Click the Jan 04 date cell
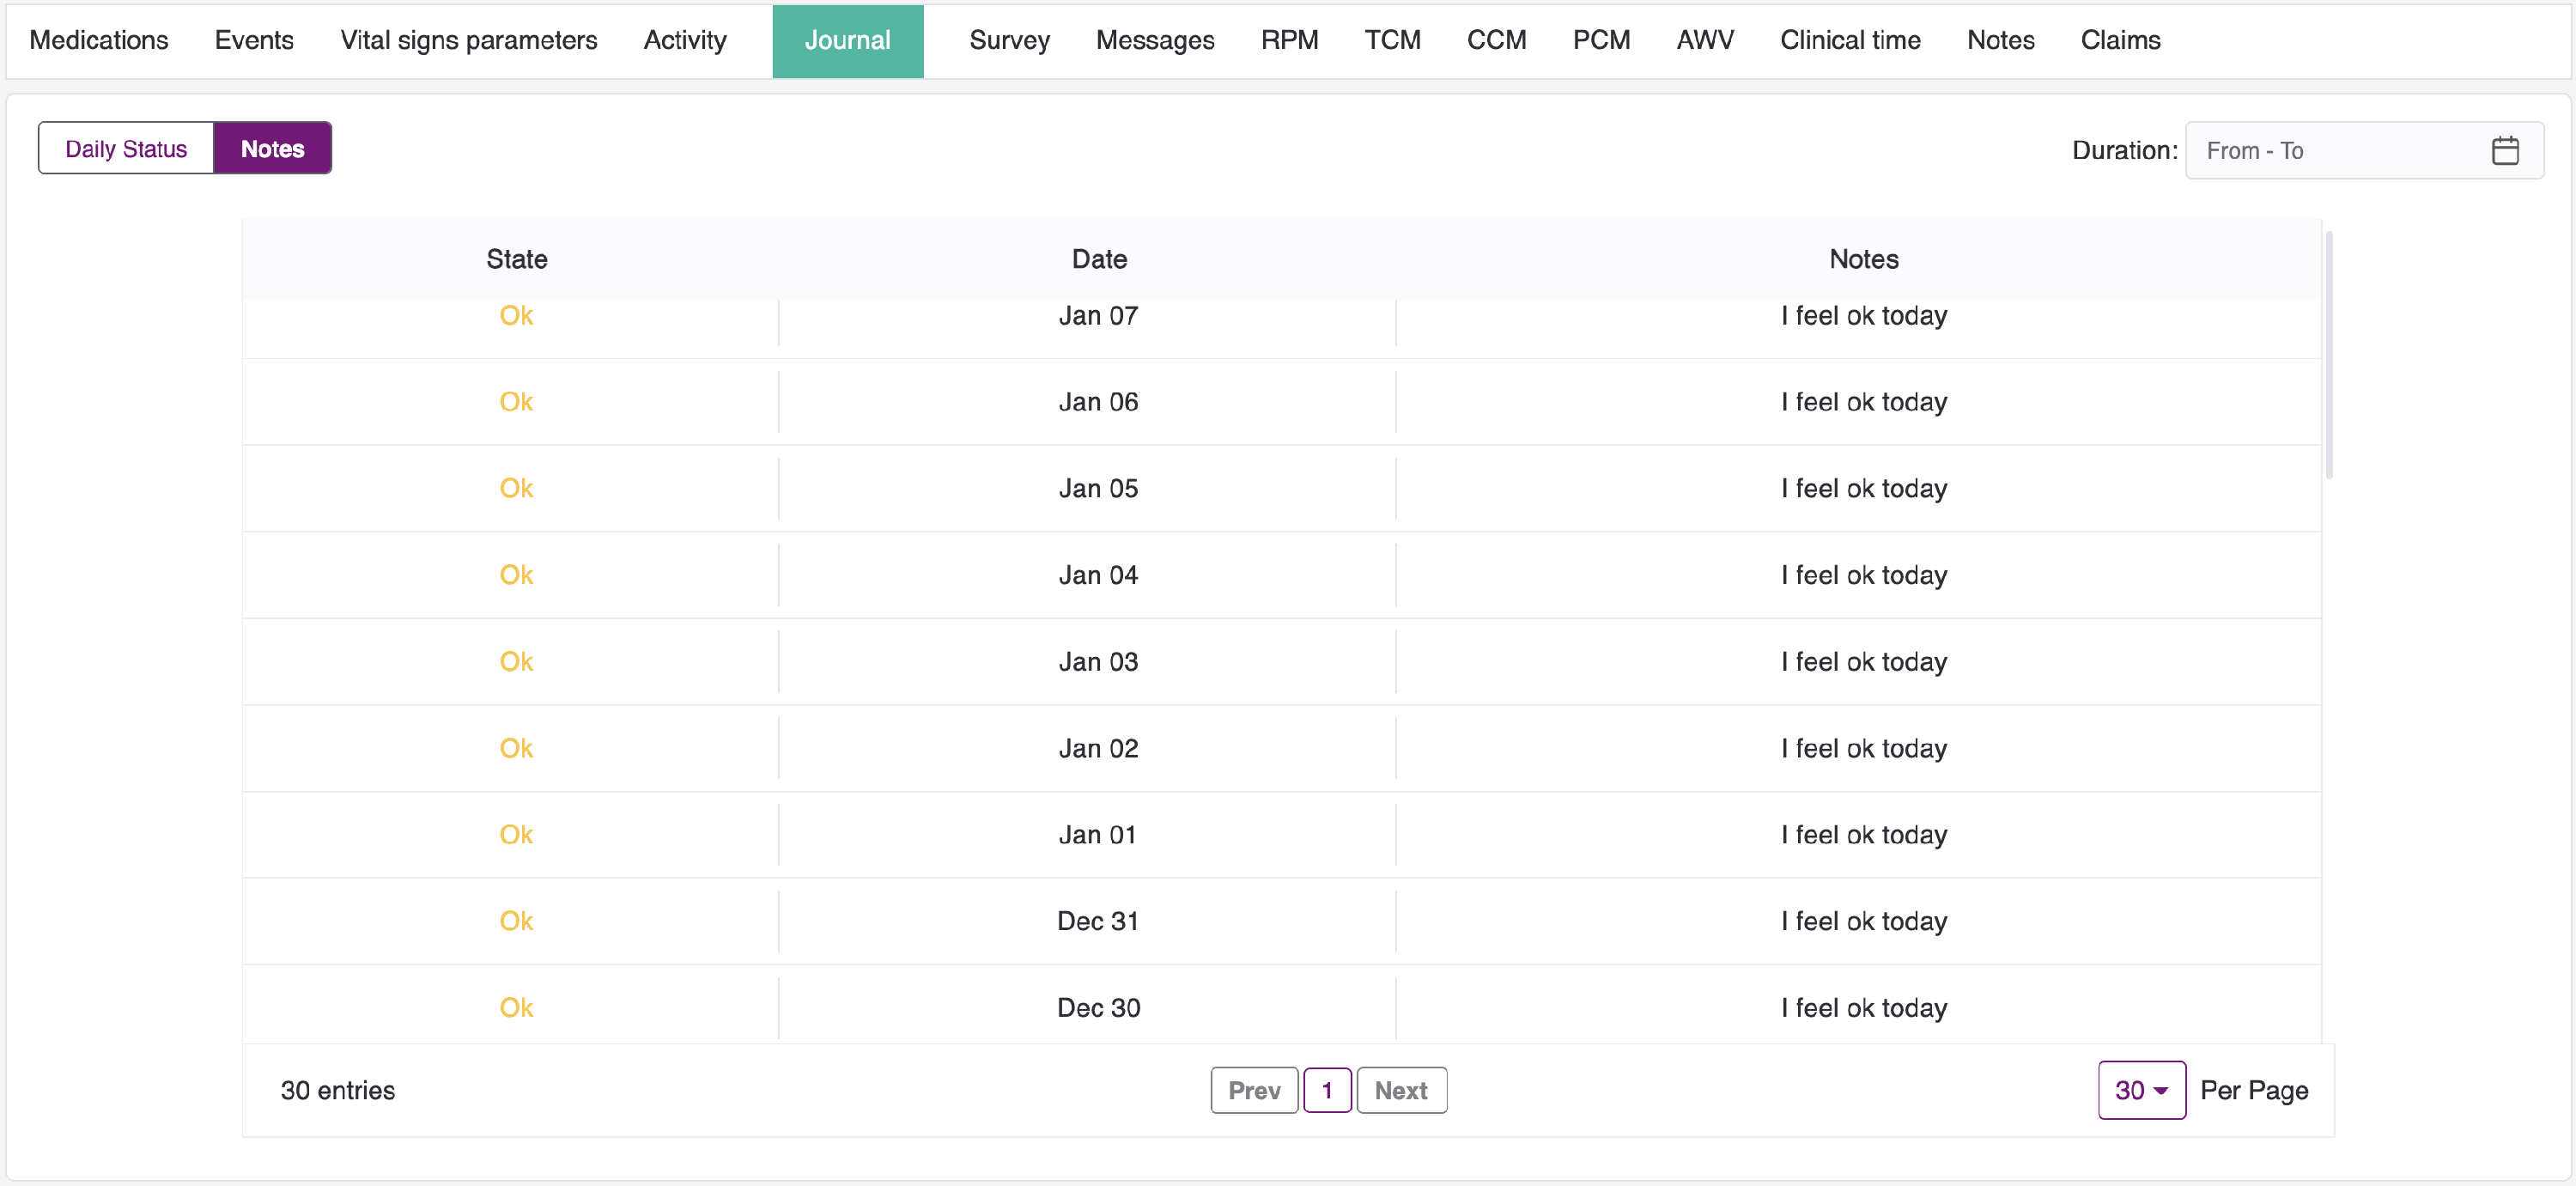Screen dimensions: 2576x1186 point(1098,575)
